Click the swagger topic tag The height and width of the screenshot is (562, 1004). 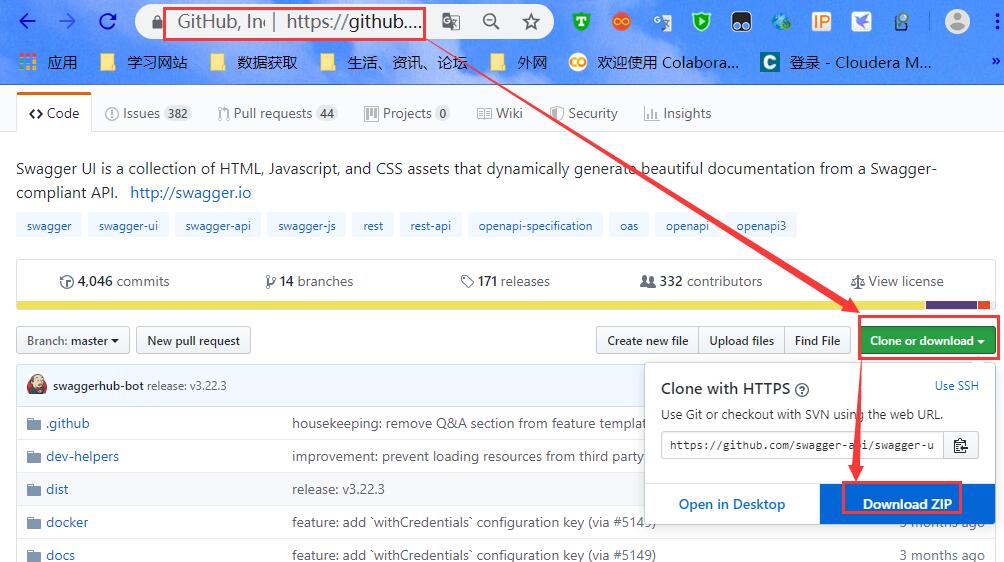pos(49,226)
